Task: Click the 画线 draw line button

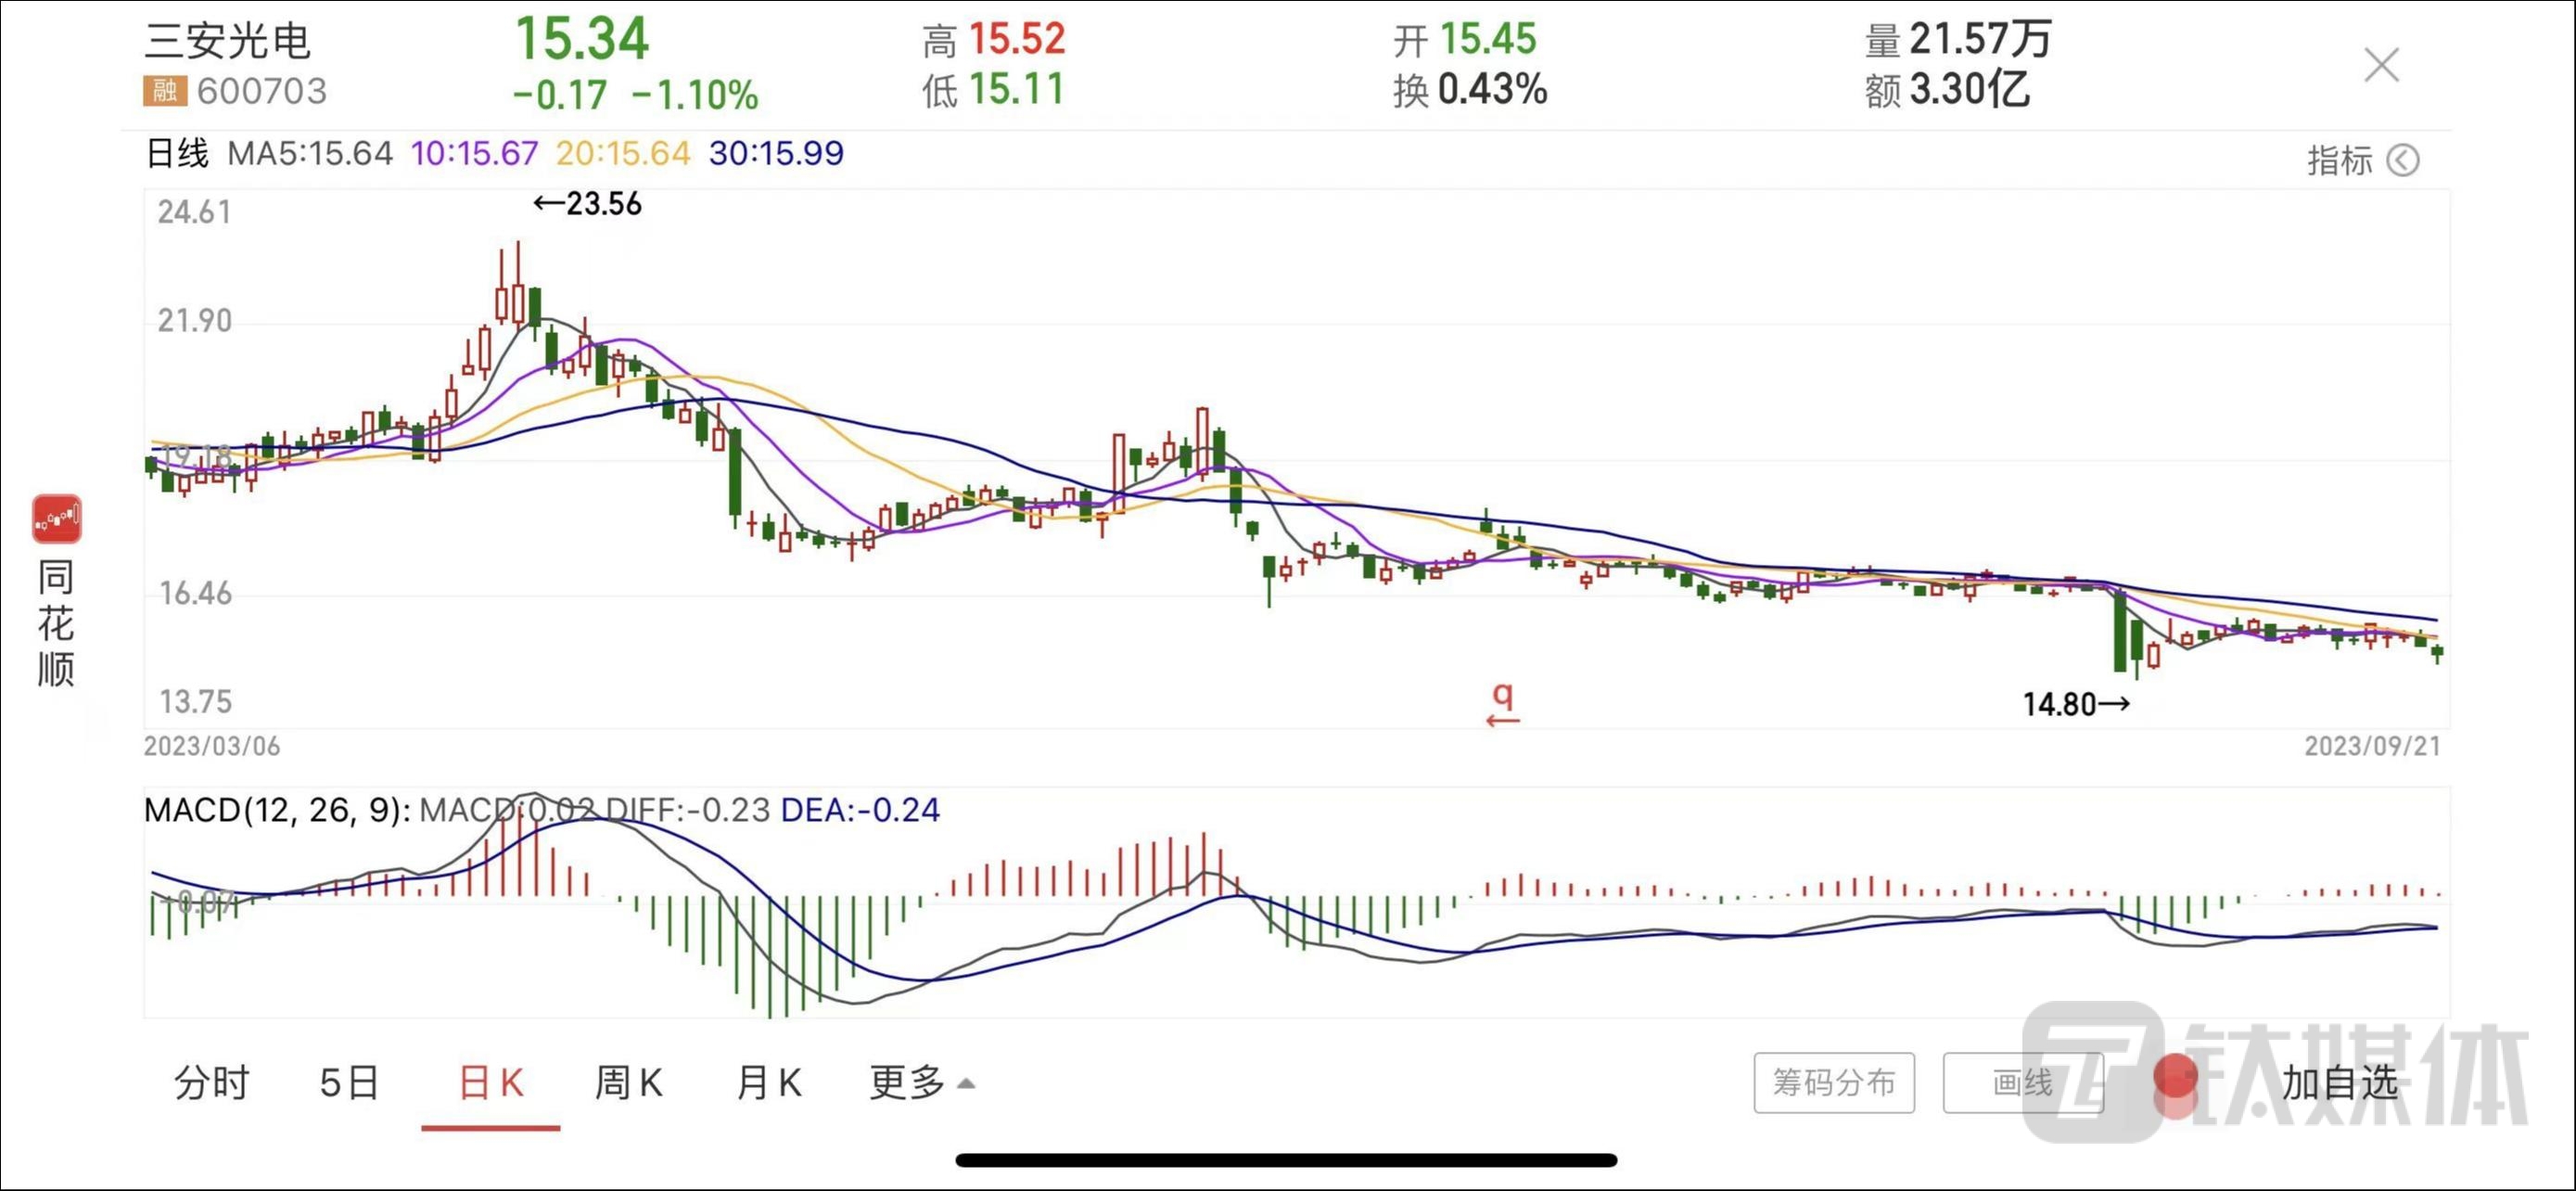Action: [x=2022, y=1082]
